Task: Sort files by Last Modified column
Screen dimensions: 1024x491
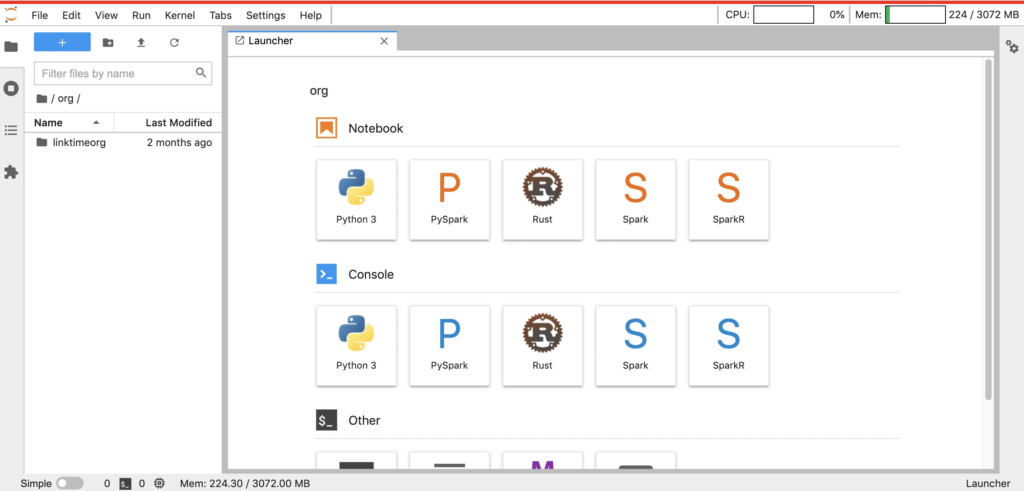Action: coord(168,123)
